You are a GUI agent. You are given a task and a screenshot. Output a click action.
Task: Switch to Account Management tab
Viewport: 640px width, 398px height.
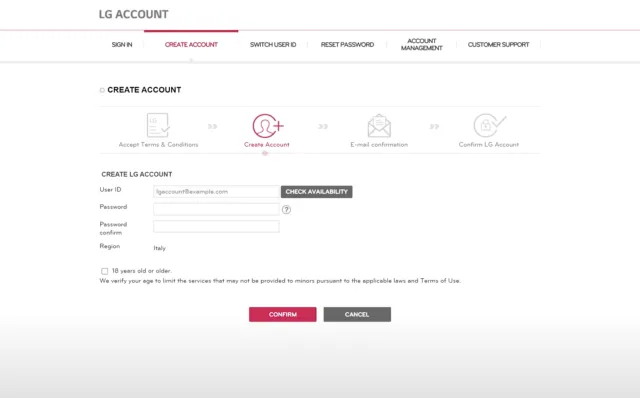[422, 44]
